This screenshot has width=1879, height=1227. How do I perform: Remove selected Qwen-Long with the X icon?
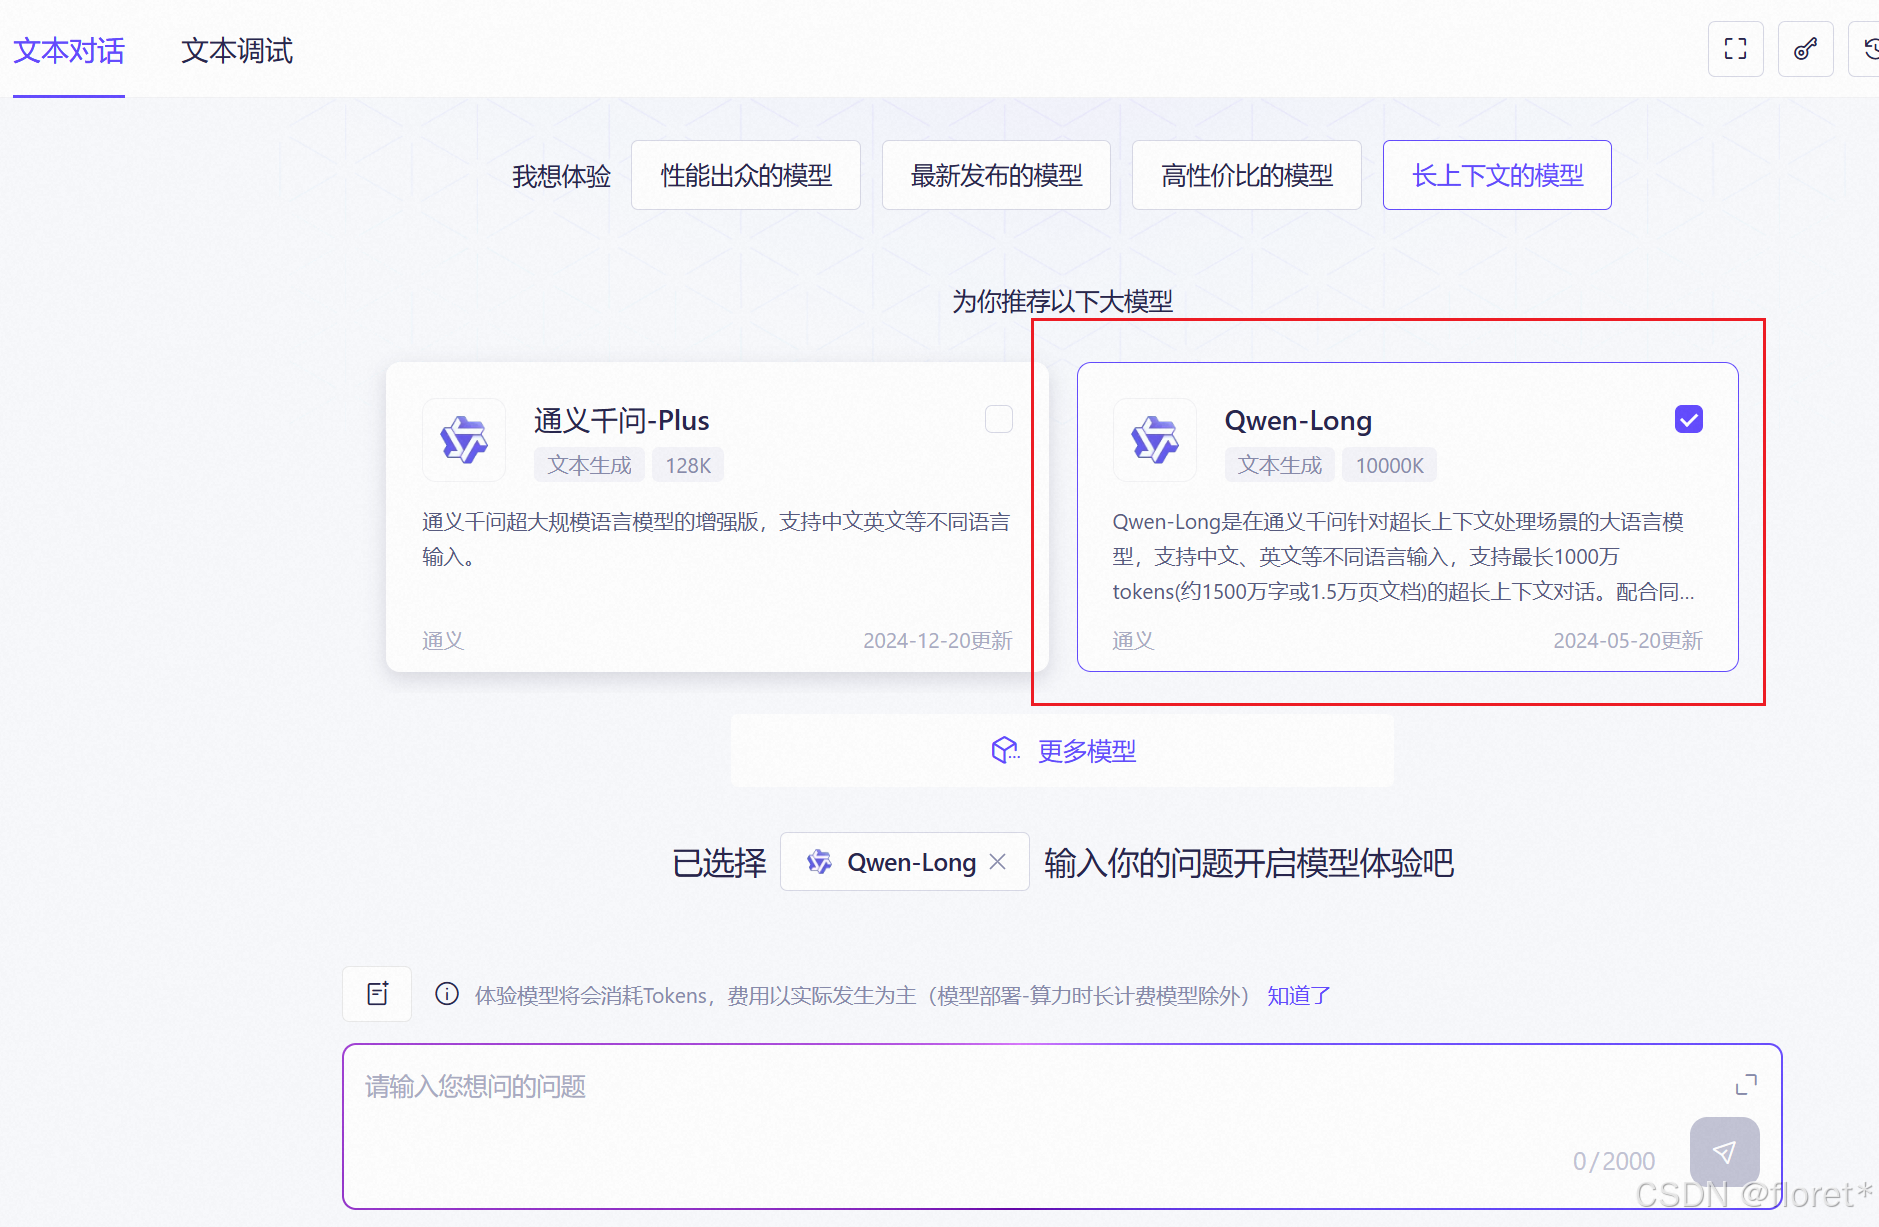997,862
